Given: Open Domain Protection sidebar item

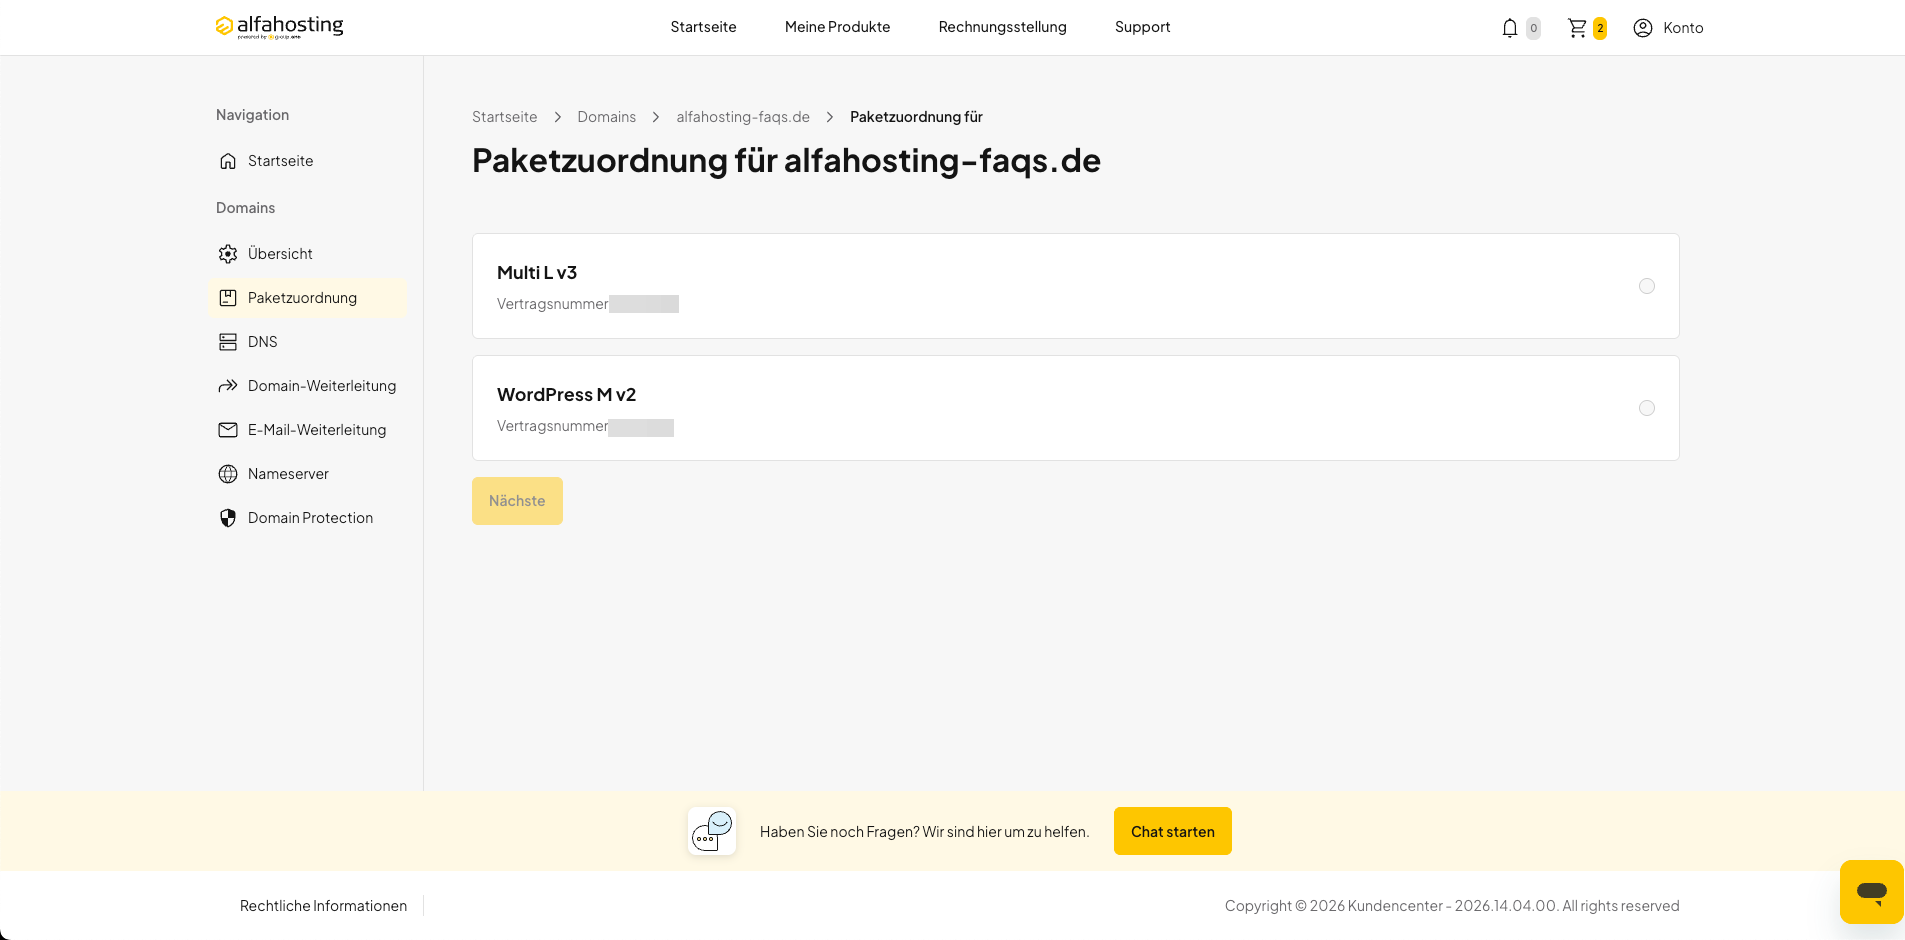Looking at the screenshot, I should 308,518.
